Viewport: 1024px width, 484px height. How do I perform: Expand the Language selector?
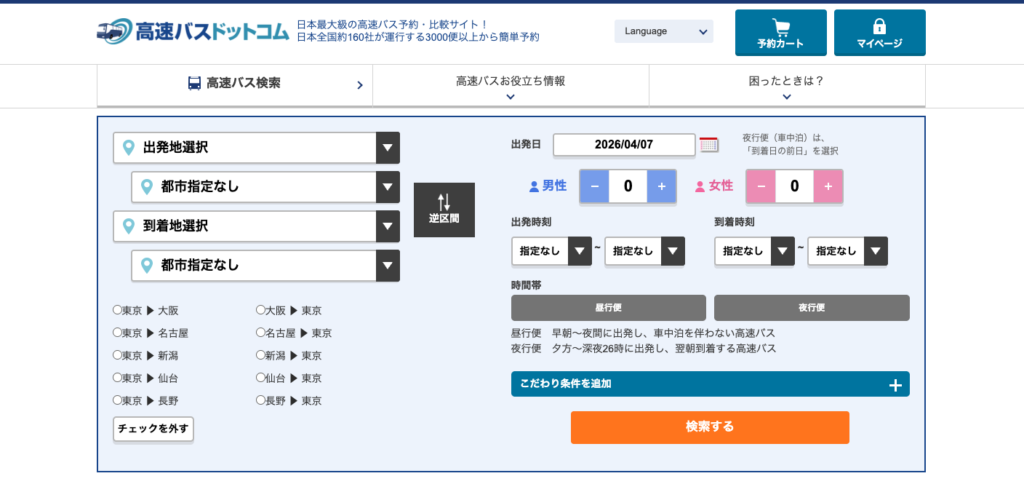click(663, 31)
